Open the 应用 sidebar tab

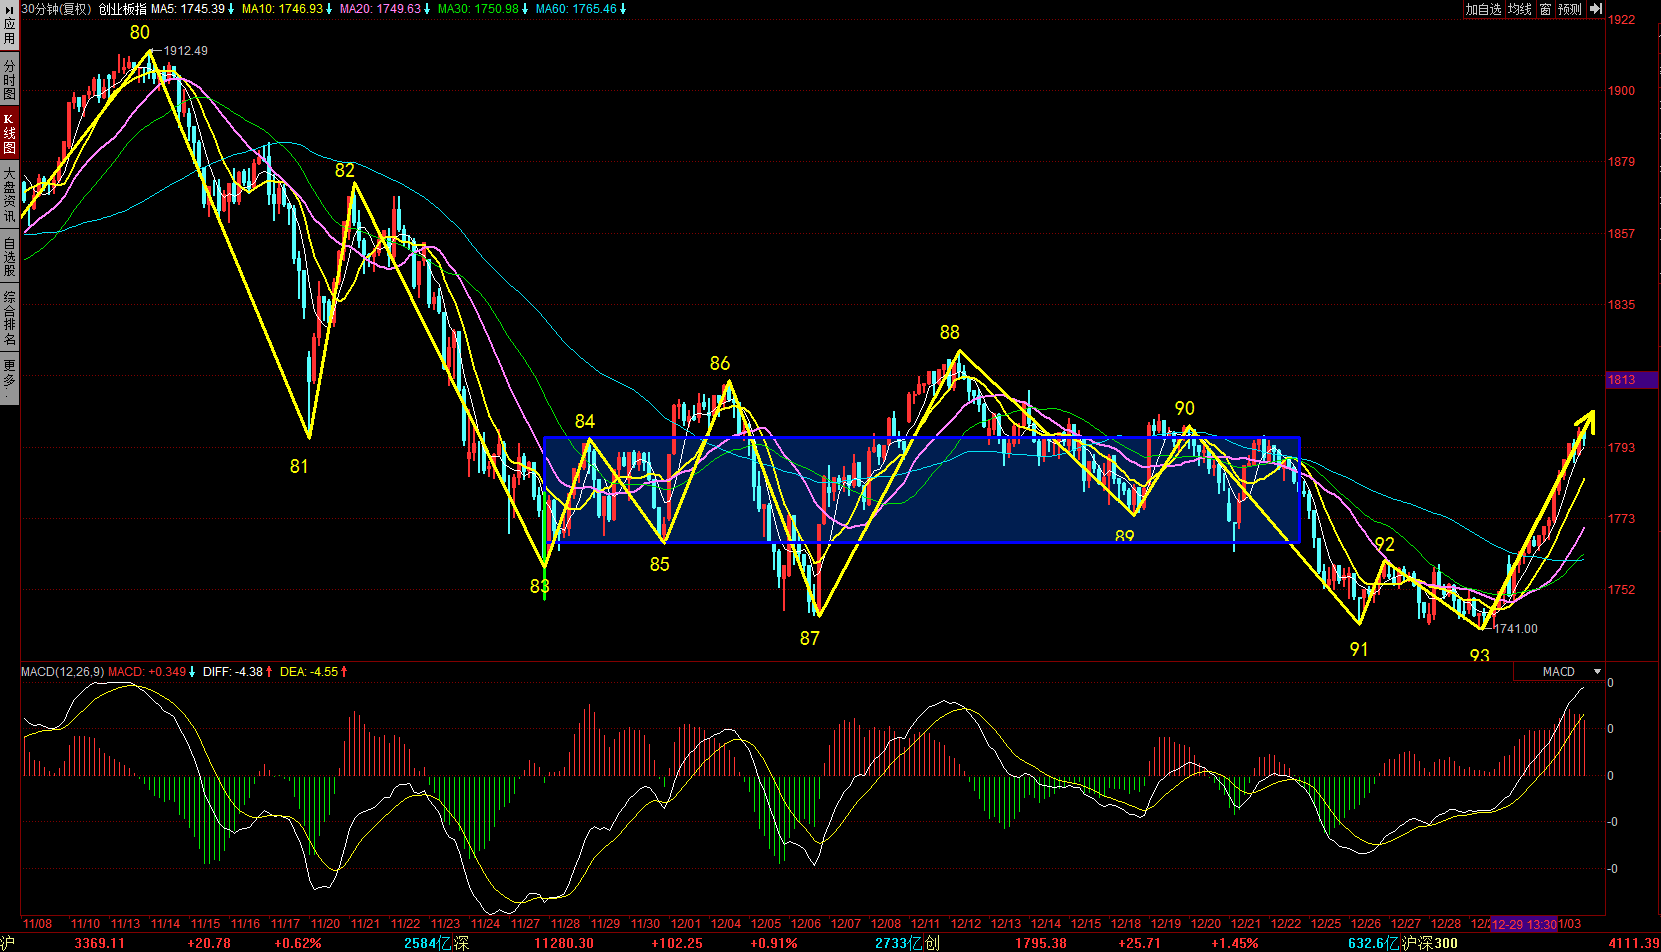(x=9, y=31)
